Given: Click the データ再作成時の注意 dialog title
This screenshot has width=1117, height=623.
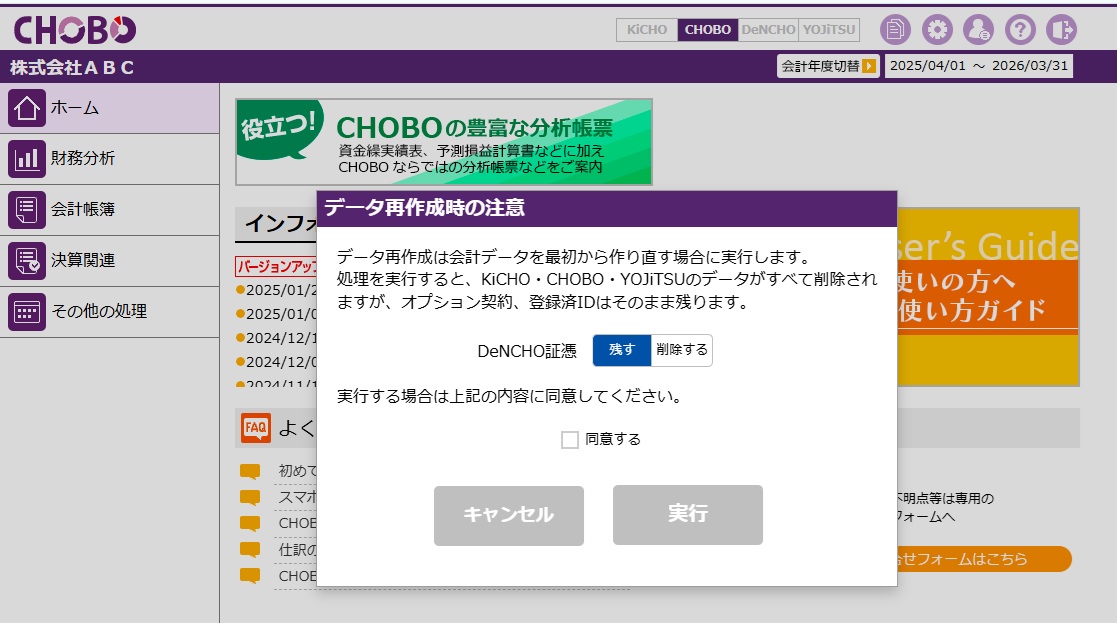Looking at the screenshot, I should (x=425, y=208).
